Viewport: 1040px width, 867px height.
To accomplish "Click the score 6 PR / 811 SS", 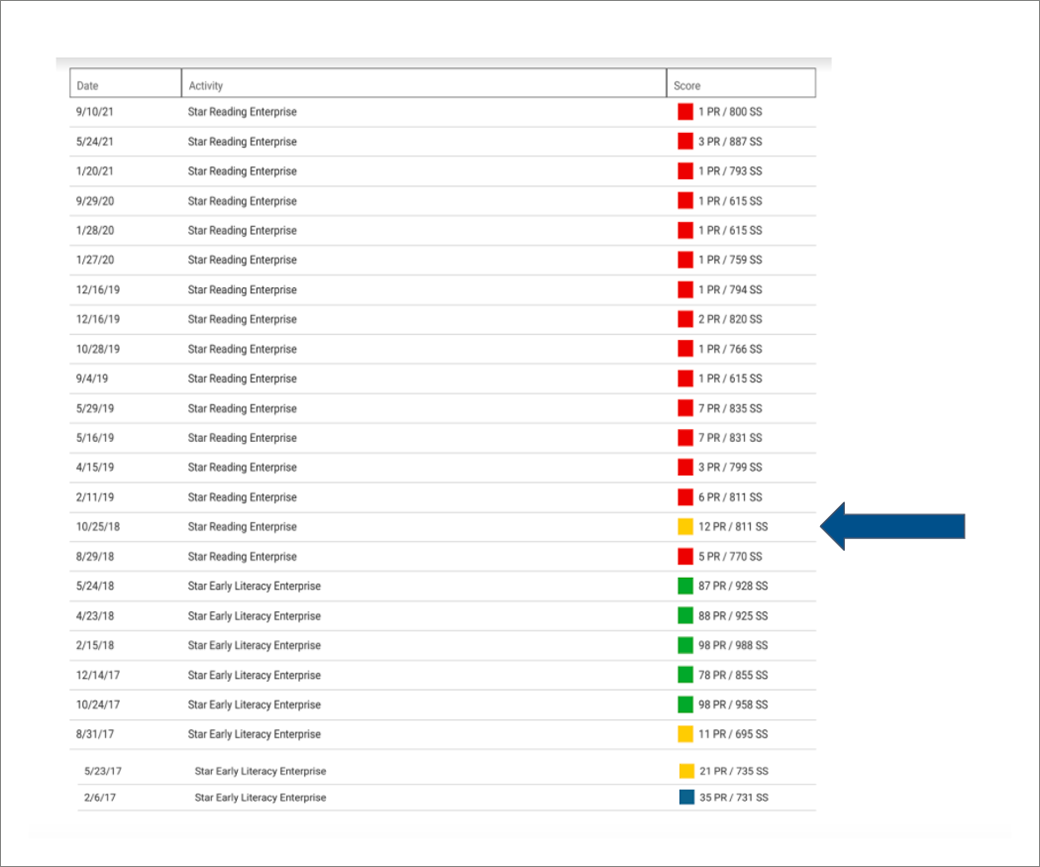I will 730,497.
